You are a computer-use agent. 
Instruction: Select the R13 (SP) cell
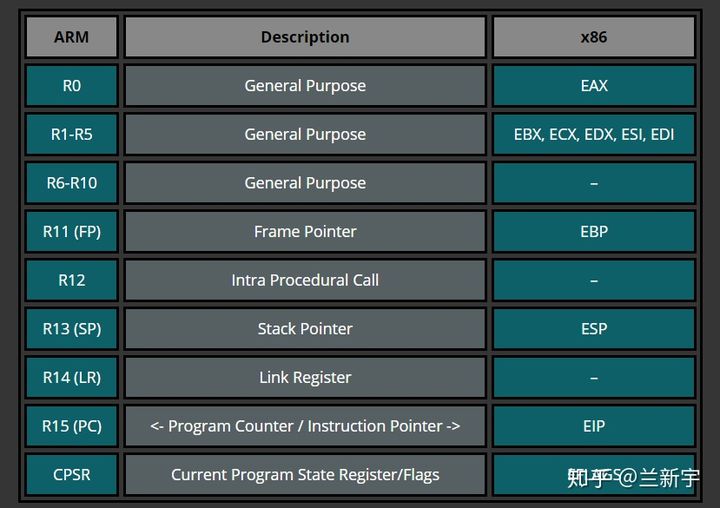71,328
